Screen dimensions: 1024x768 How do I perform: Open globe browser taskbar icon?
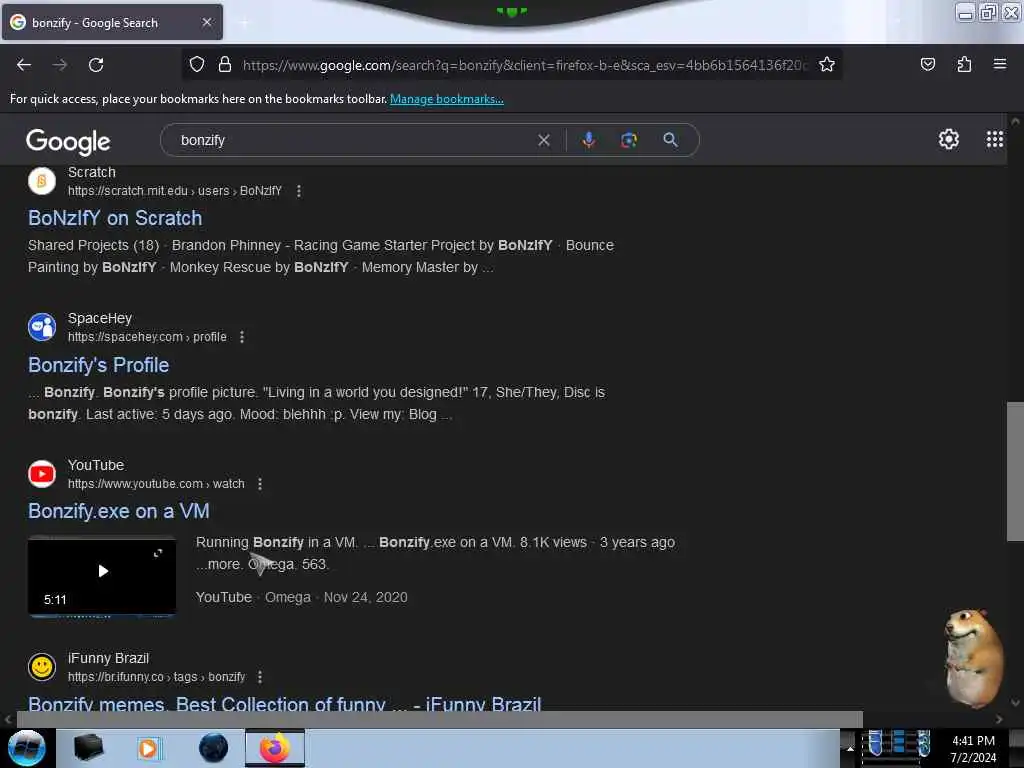tap(214, 748)
